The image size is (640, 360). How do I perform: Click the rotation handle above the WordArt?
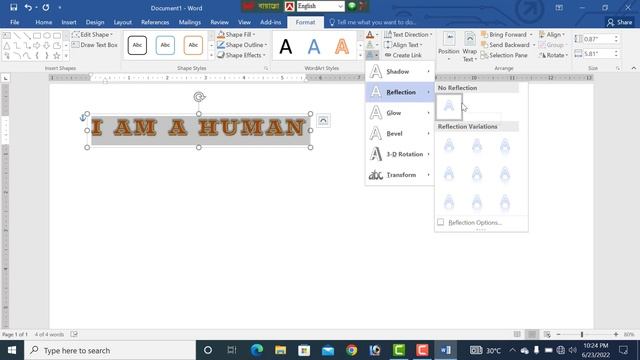coord(199,97)
